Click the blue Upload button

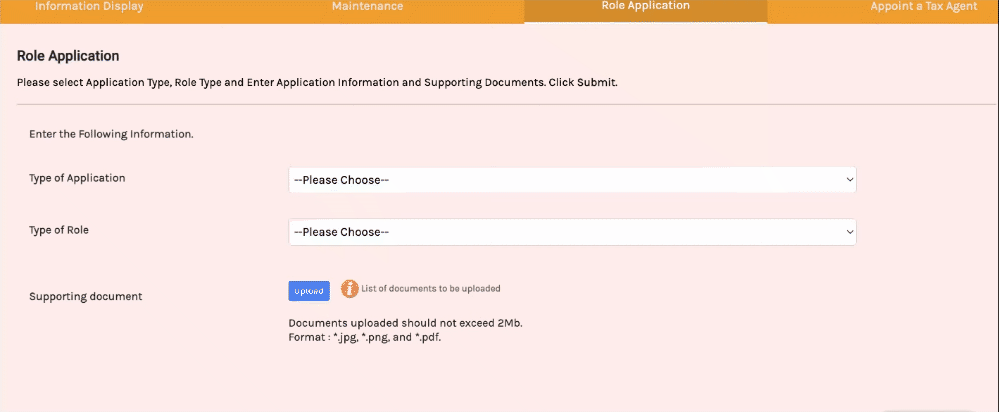pyautogui.click(x=309, y=291)
